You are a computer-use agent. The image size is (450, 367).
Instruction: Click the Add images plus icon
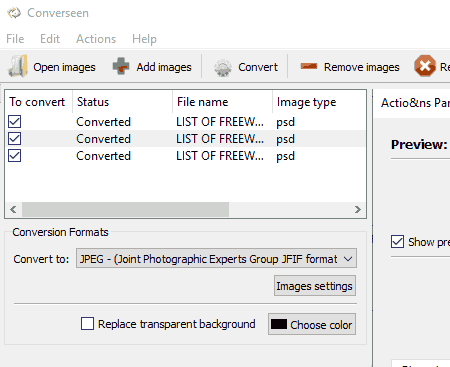click(x=121, y=66)
